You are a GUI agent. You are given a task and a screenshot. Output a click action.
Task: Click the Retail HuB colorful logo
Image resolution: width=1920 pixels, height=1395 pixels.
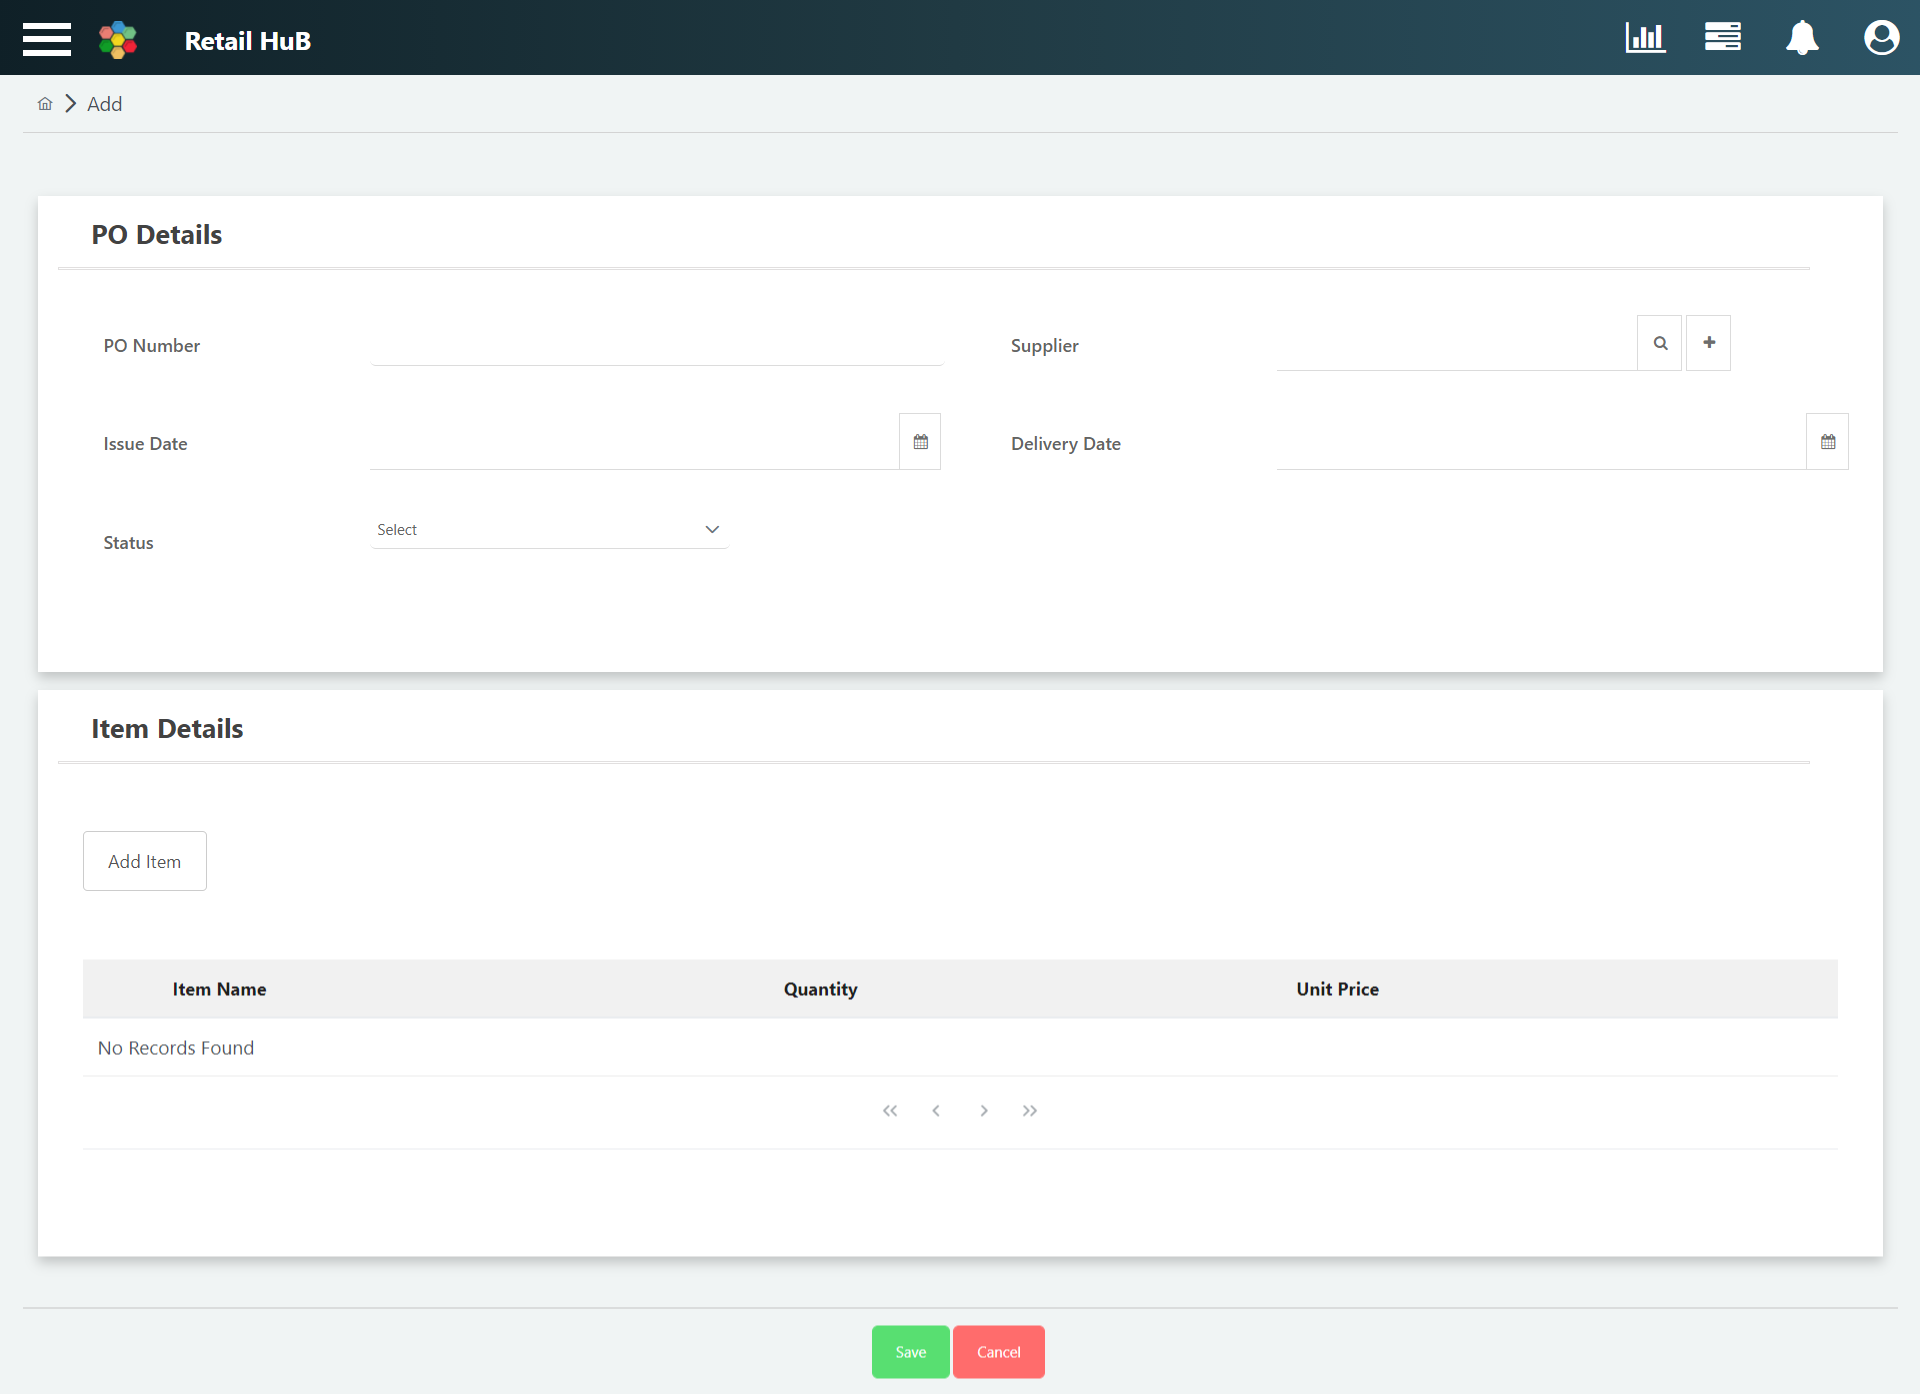pos(118,40)
